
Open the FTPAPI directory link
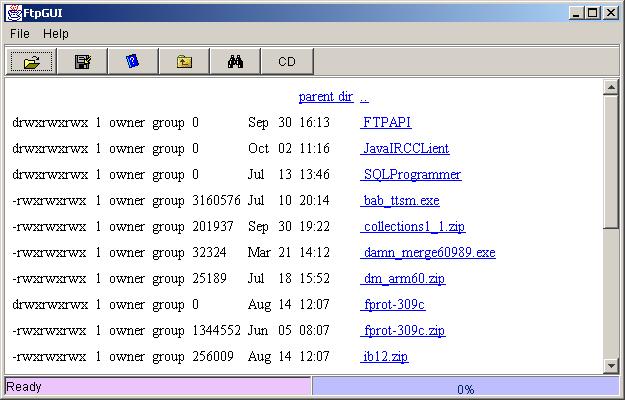click(386, 123)
